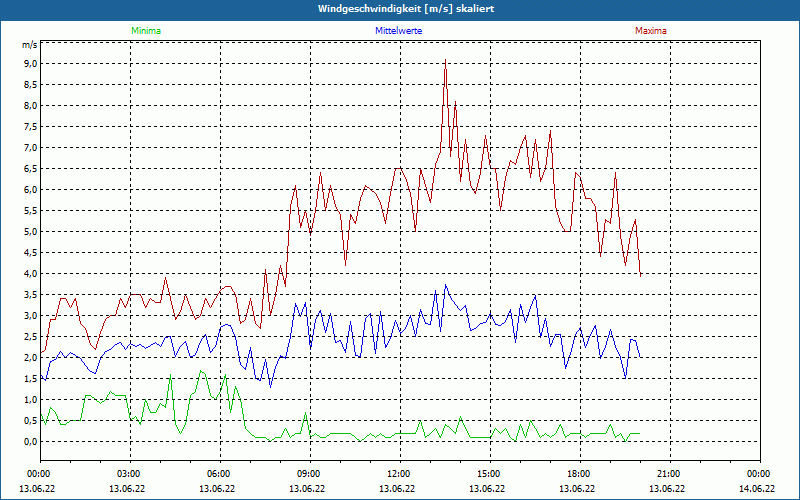The width and height of the screenshot is (800, 500).
Task: Click the "21:00" time axis label
Action: (x=668, y=474)
